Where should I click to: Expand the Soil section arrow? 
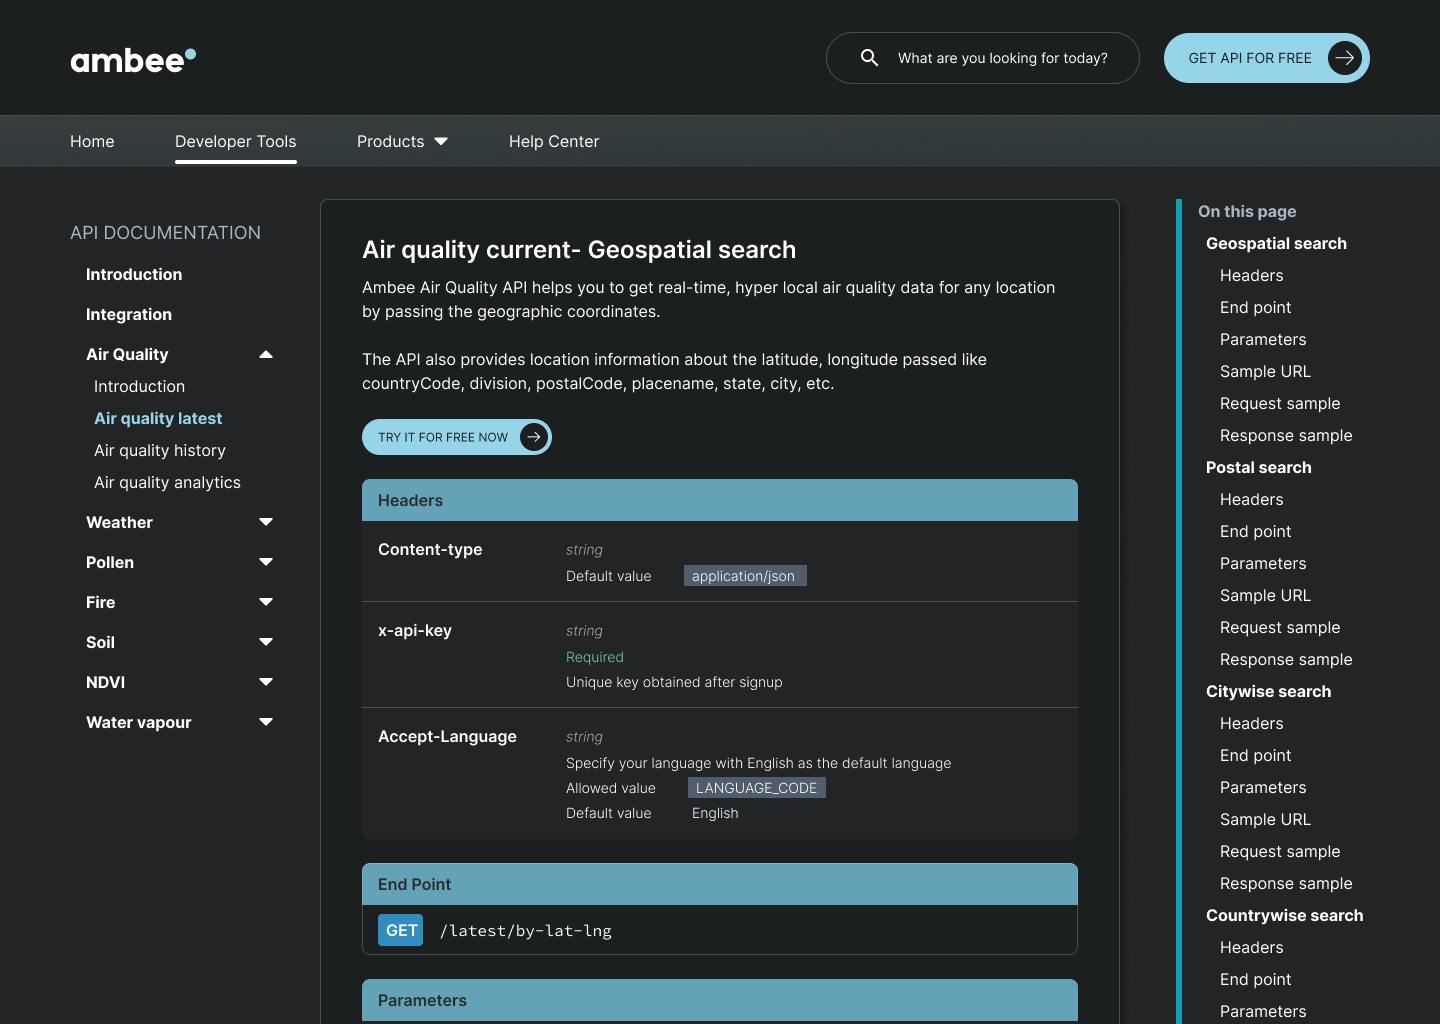(x=266, y=642)
